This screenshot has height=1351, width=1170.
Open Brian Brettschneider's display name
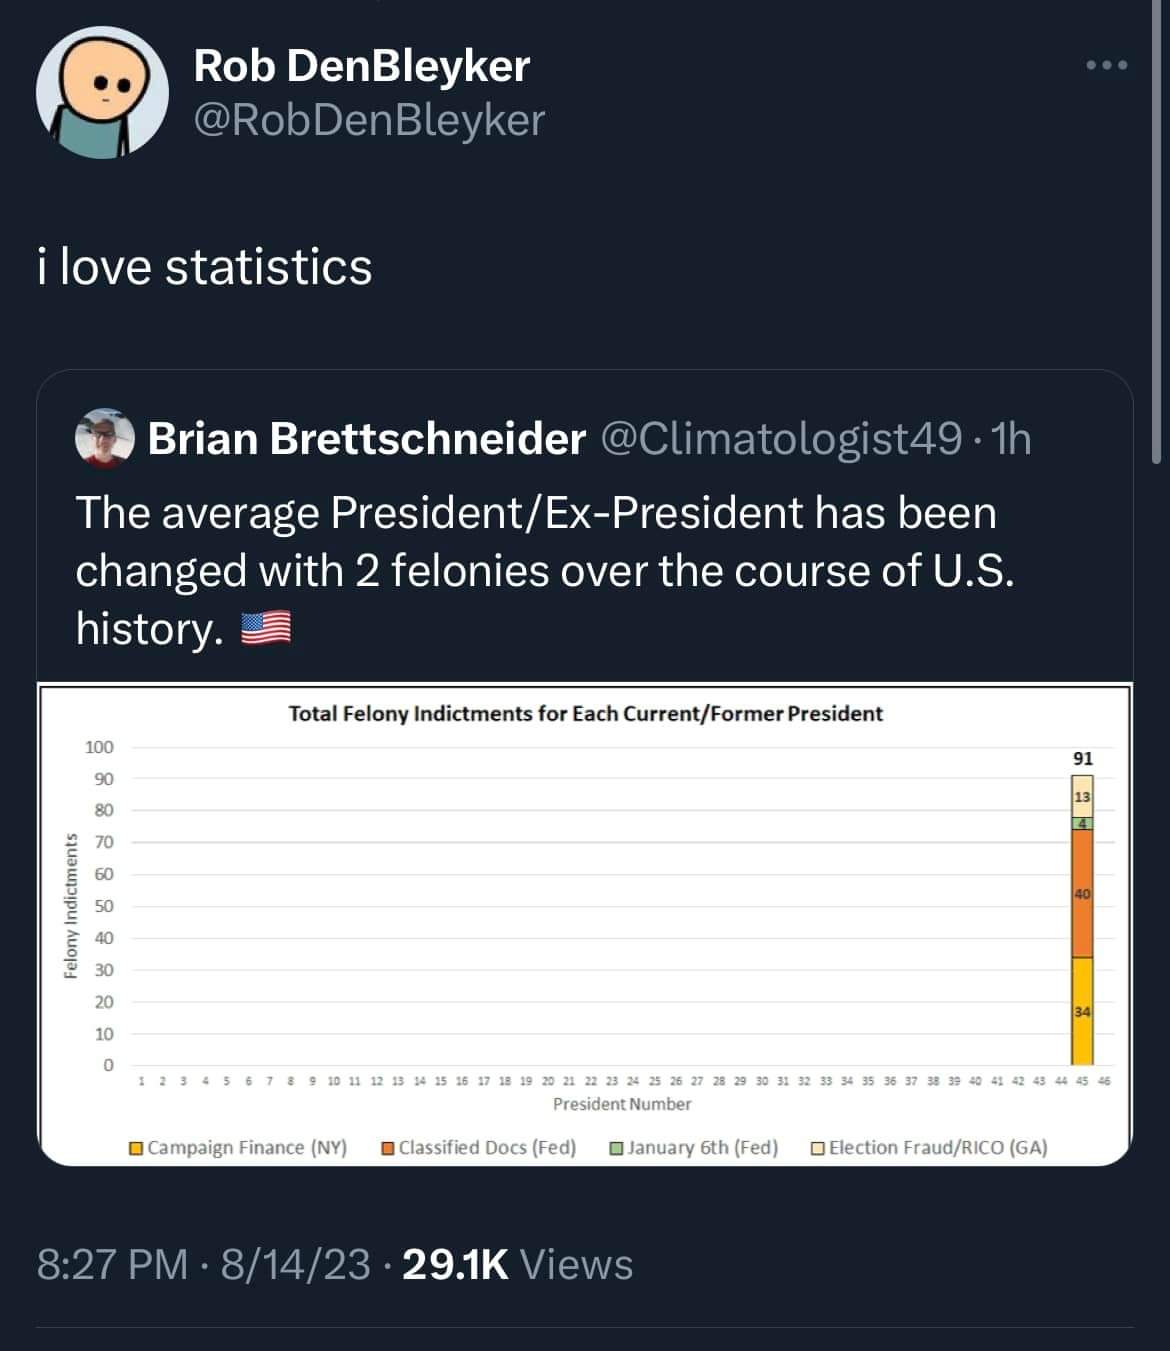(367, 438)
